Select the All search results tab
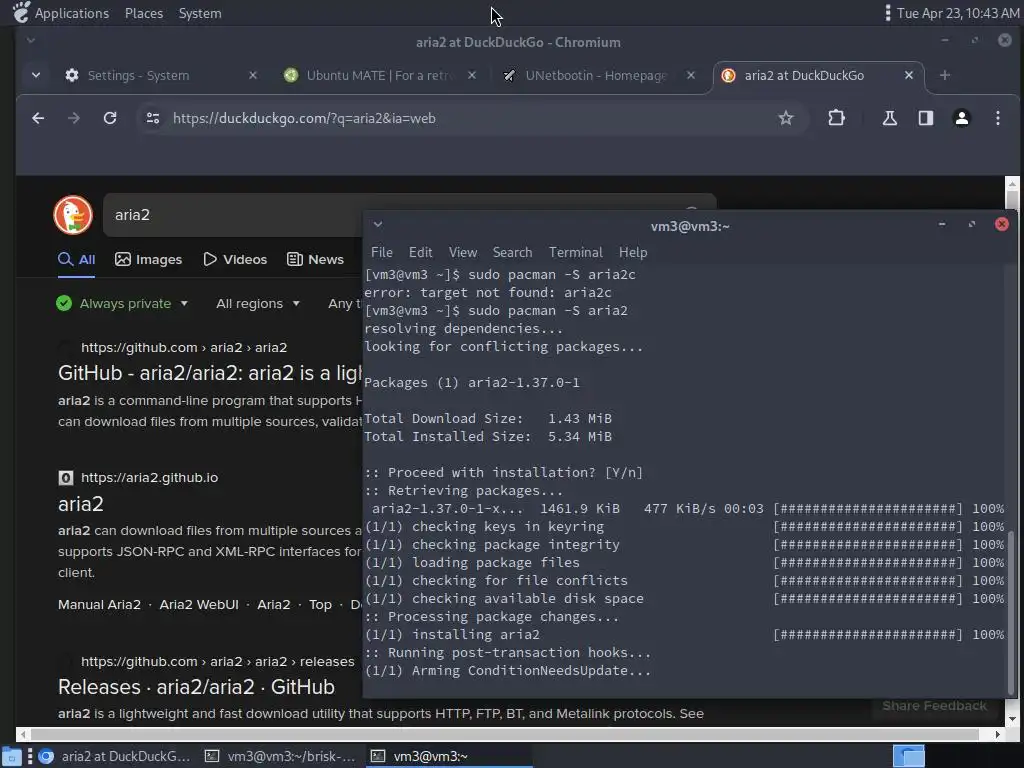The image size is (1024, 768). (x=76, y=259)
